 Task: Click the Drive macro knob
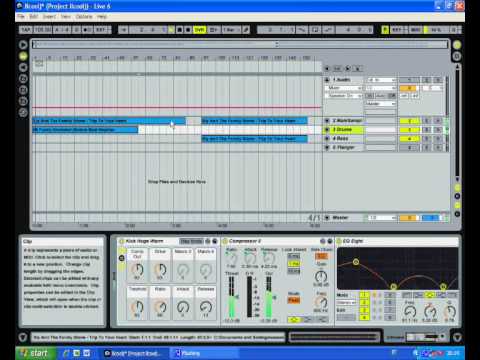click(160, 269)
